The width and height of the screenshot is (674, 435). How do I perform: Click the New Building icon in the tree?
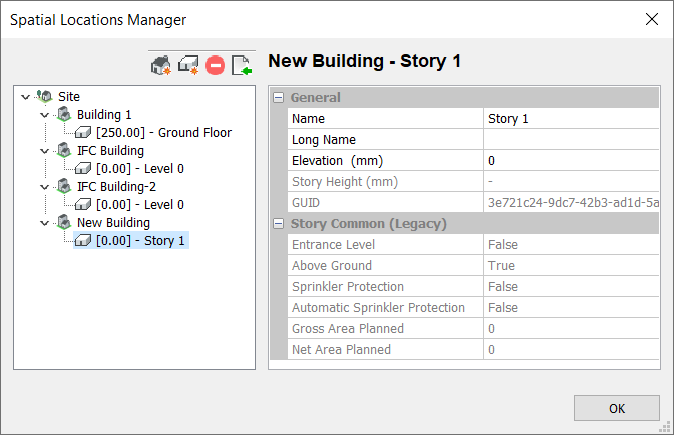click(63, 222)
